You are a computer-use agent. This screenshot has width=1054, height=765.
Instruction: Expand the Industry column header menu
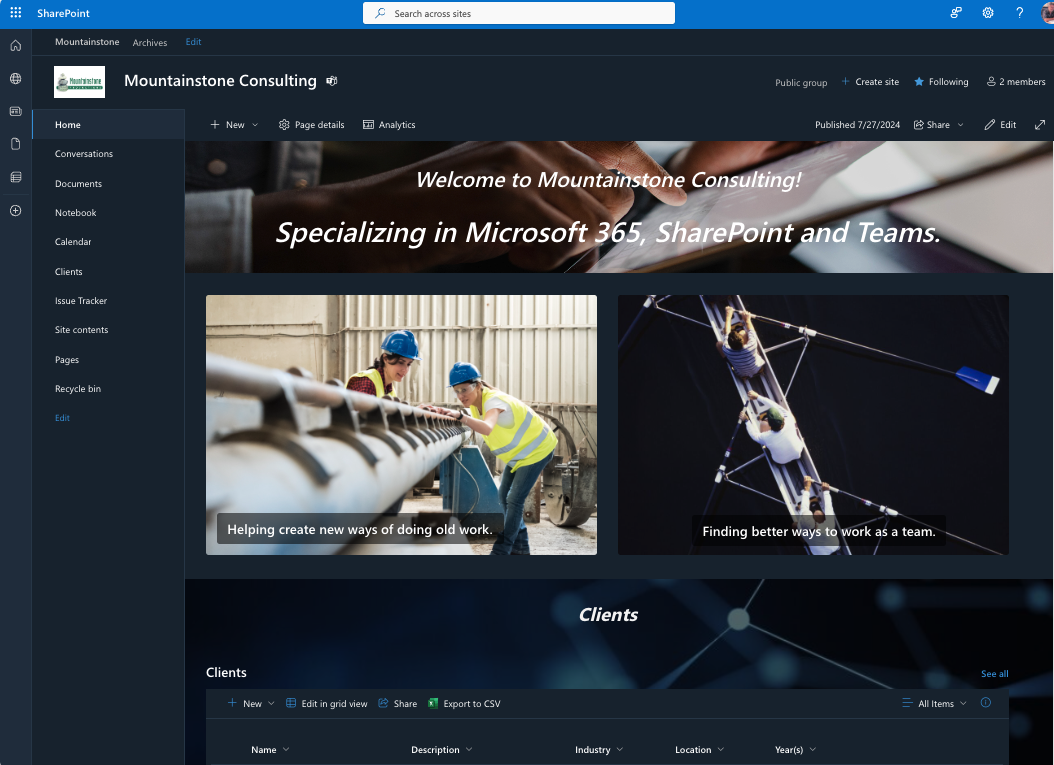point(619,750)
